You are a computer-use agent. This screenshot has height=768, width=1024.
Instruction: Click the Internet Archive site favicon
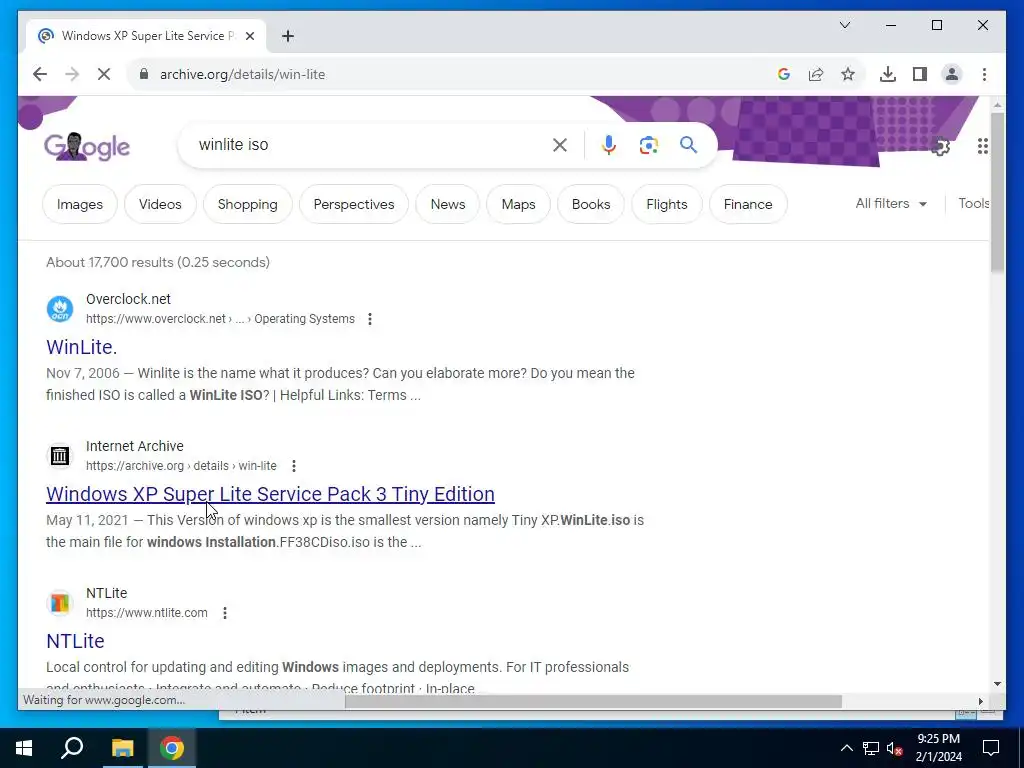click(60, 456)
